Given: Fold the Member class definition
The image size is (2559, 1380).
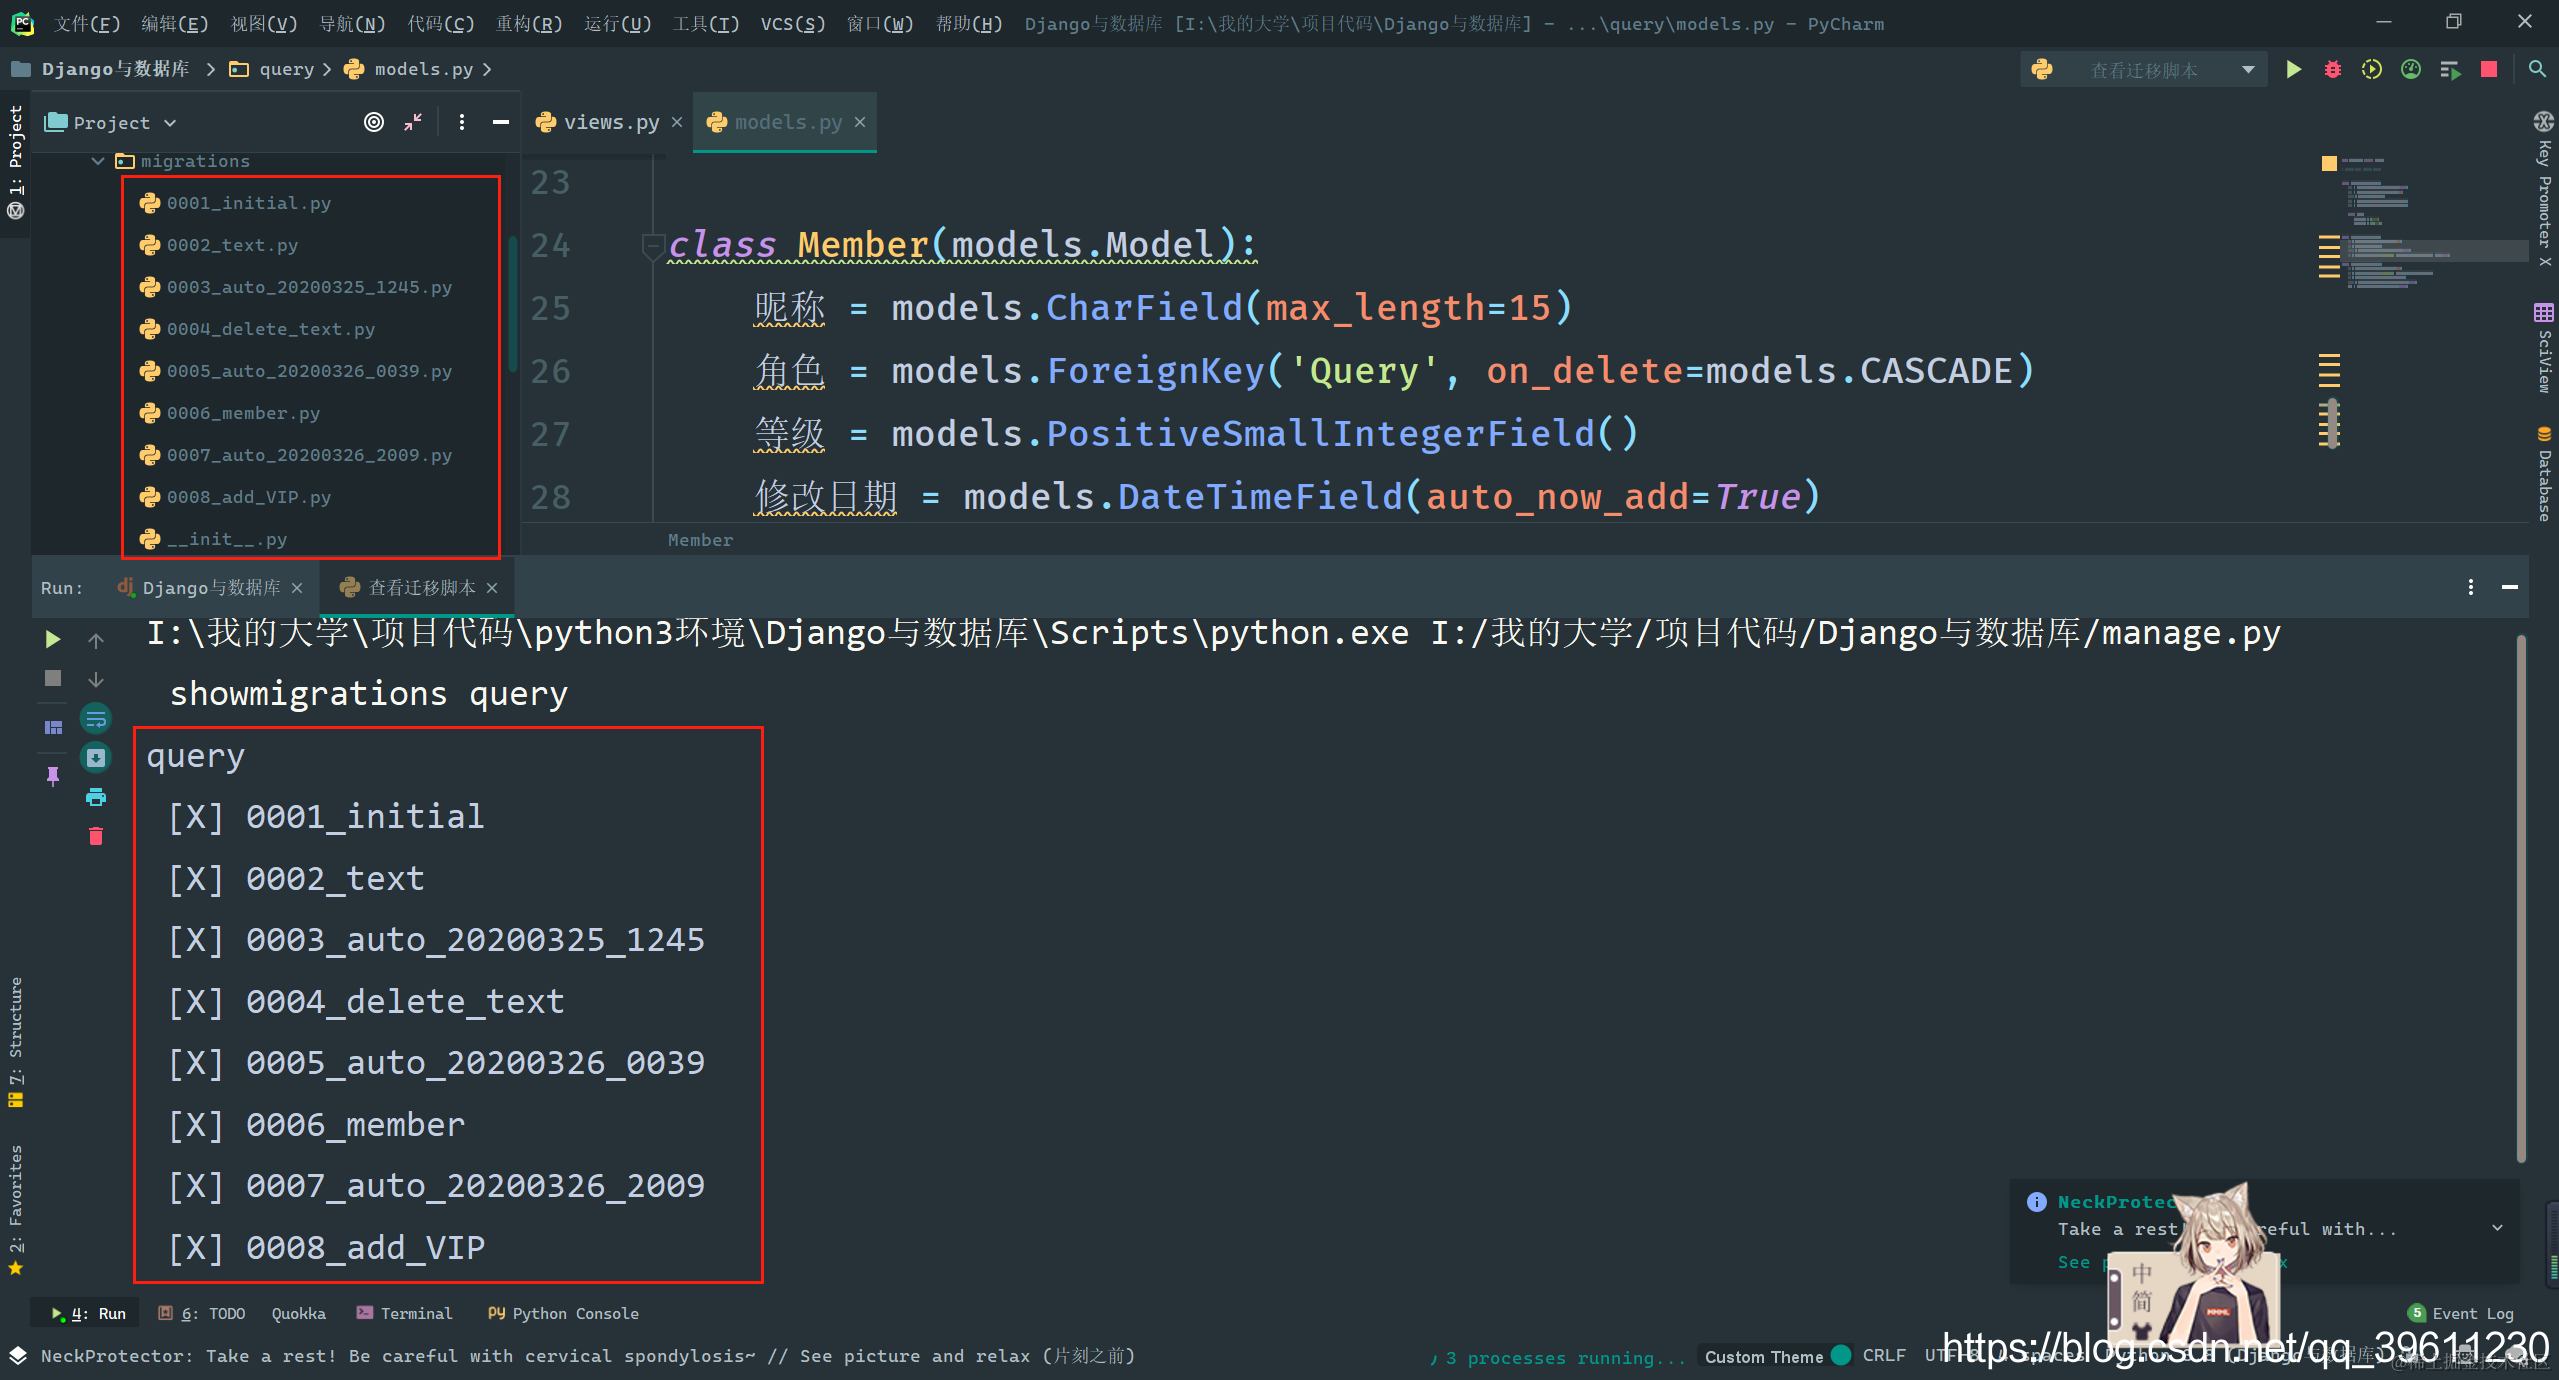Looking at the screenshot, I should tap(651, 245).
